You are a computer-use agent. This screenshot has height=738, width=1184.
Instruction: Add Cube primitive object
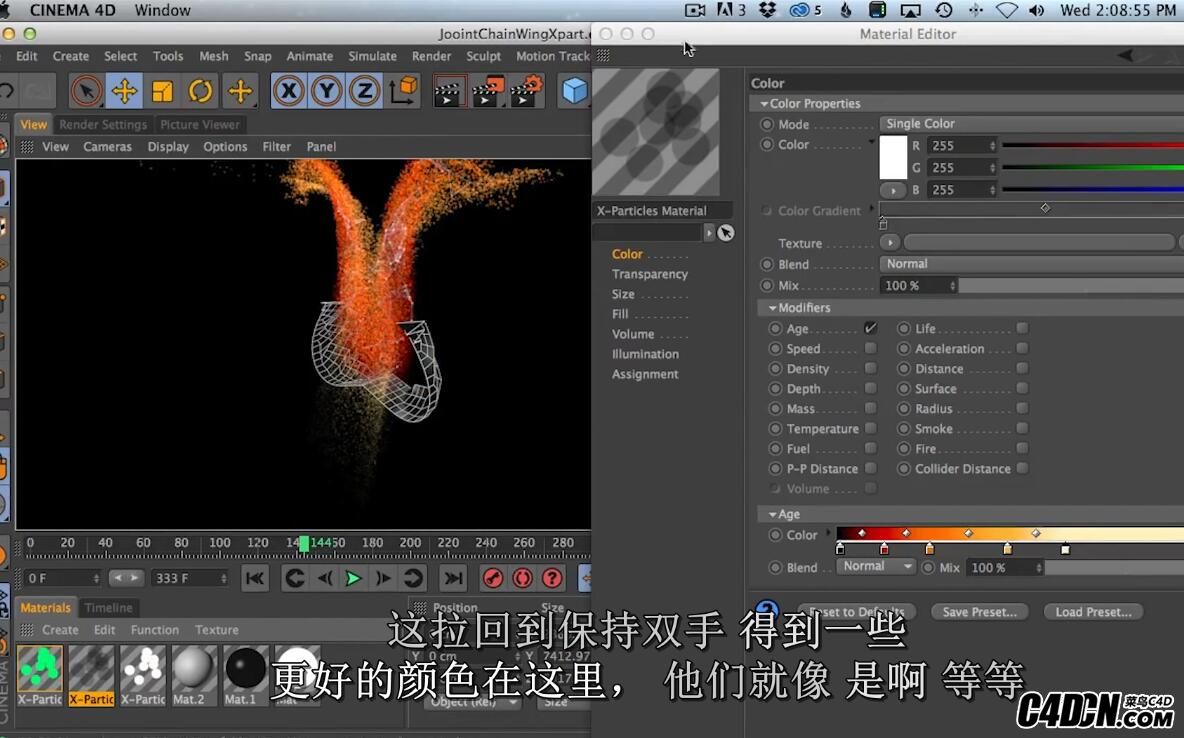(575, 91)
